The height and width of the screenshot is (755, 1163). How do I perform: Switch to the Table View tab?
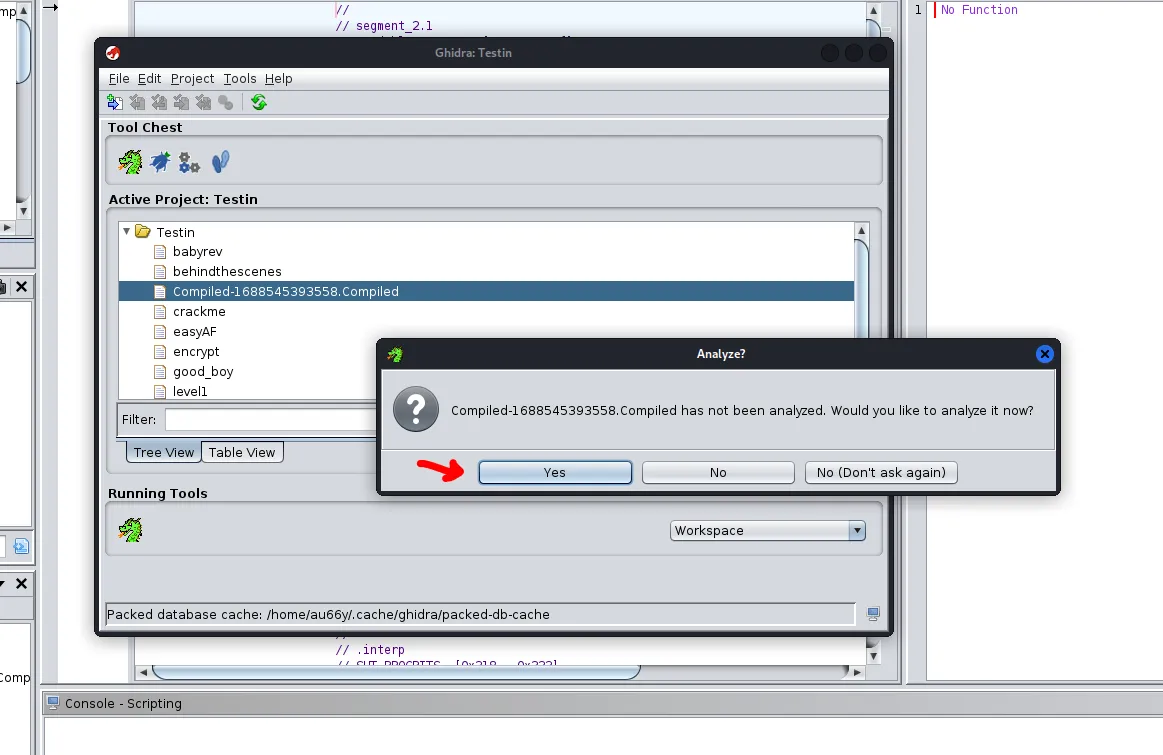tap(242, 453)
